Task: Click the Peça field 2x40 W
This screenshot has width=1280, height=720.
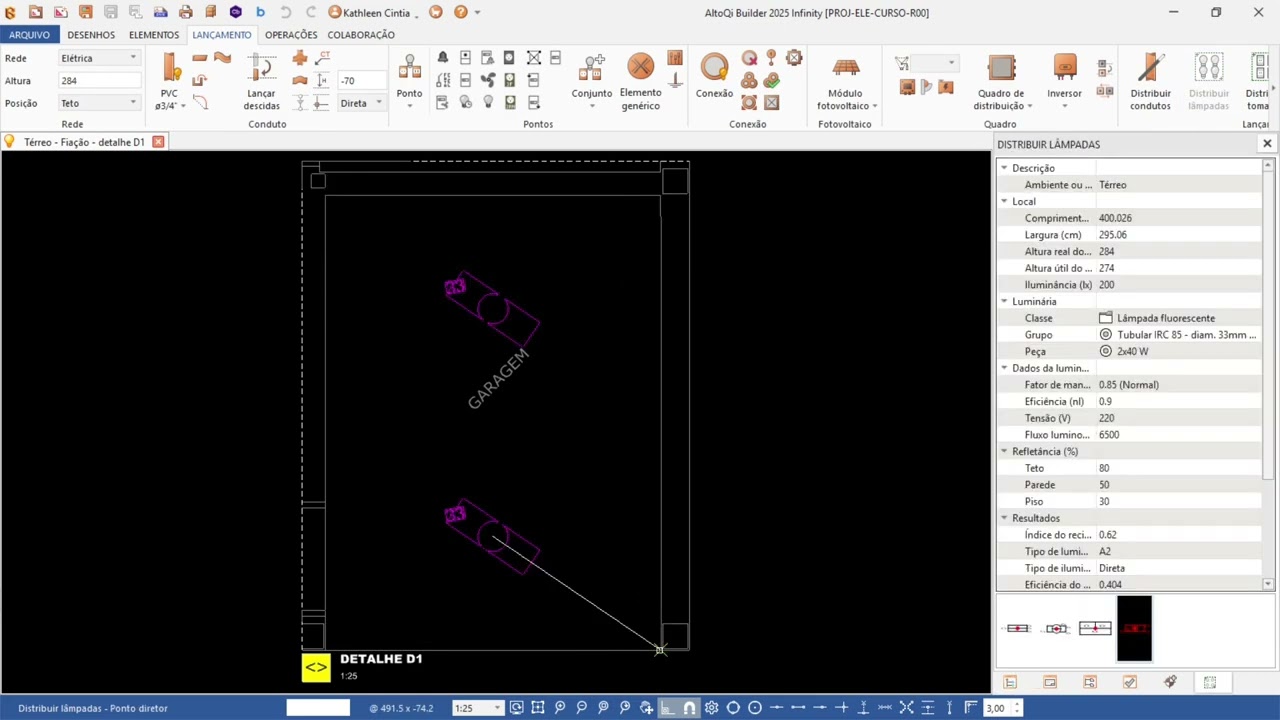Action: (x=1179, y=351)
